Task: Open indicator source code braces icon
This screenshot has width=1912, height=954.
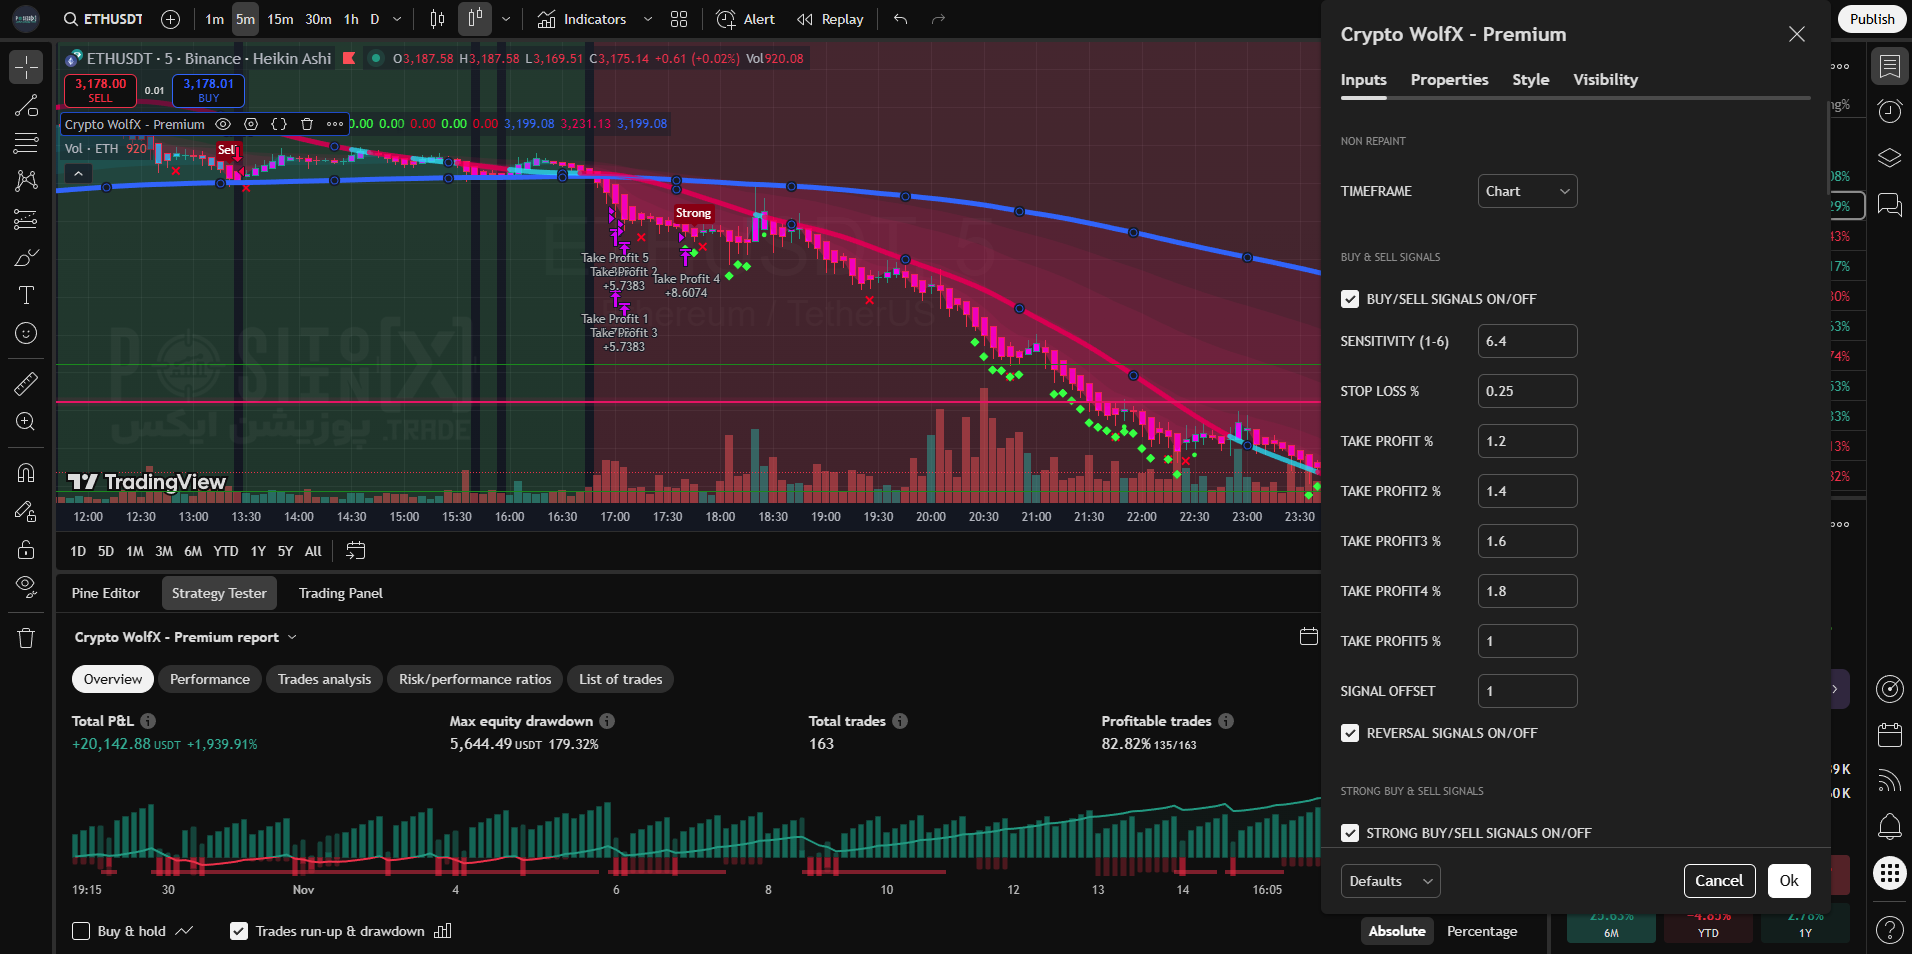Action: (x=279, y=124)
